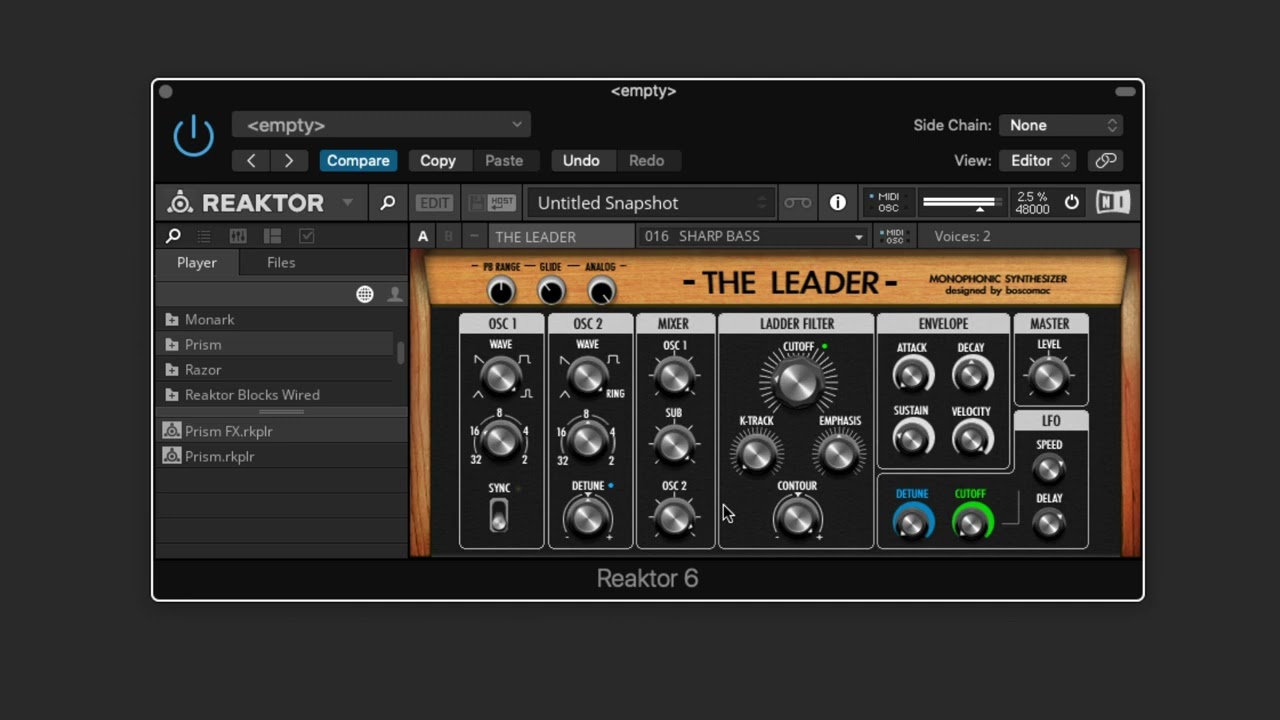This screenshot has width=1280, height=720.
Task: Click the OSC 2 DETUNE knob
Action: tap(587, 517)
